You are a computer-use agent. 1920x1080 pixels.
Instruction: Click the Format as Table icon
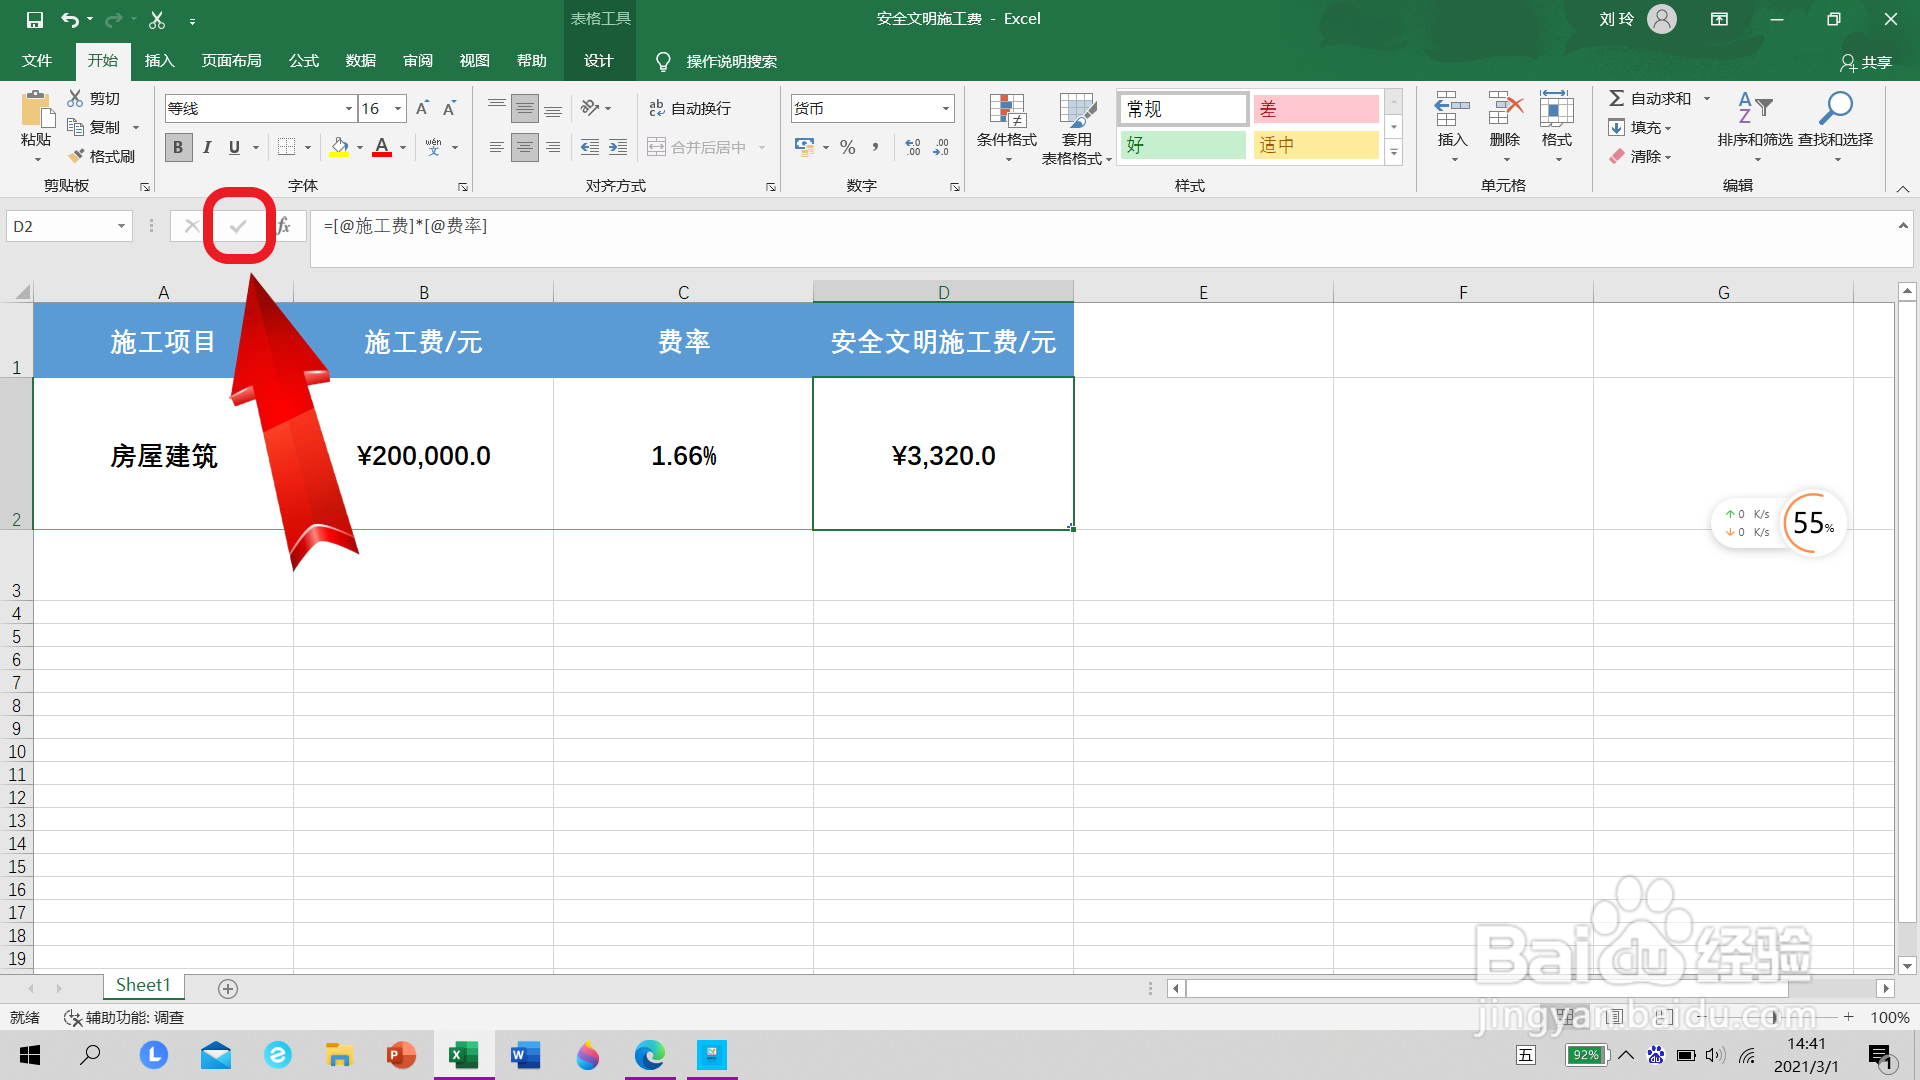[1077, 111]
